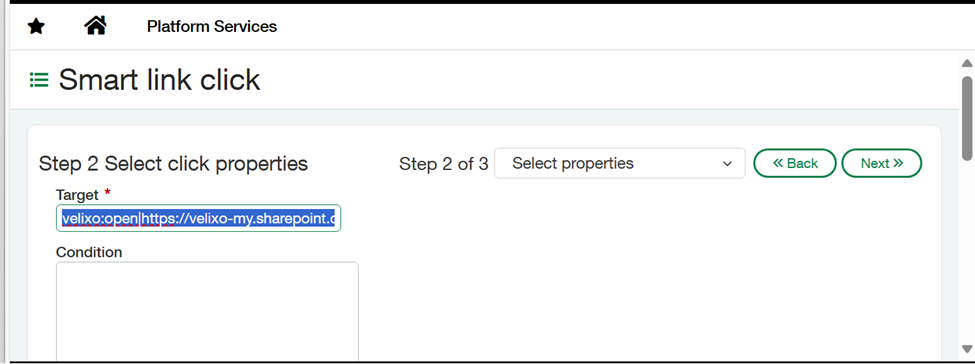Click inside the Target input field
The height and width of the screenshot is (364, 975).
point(198,218)
